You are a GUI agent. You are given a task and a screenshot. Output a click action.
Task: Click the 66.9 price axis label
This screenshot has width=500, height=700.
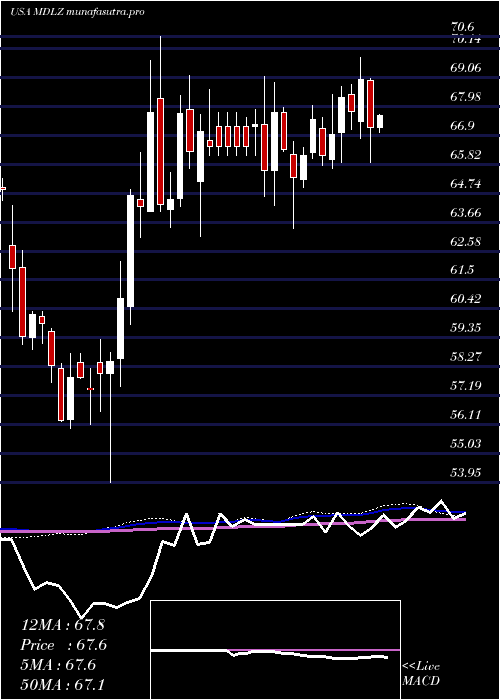click(463, 126)
